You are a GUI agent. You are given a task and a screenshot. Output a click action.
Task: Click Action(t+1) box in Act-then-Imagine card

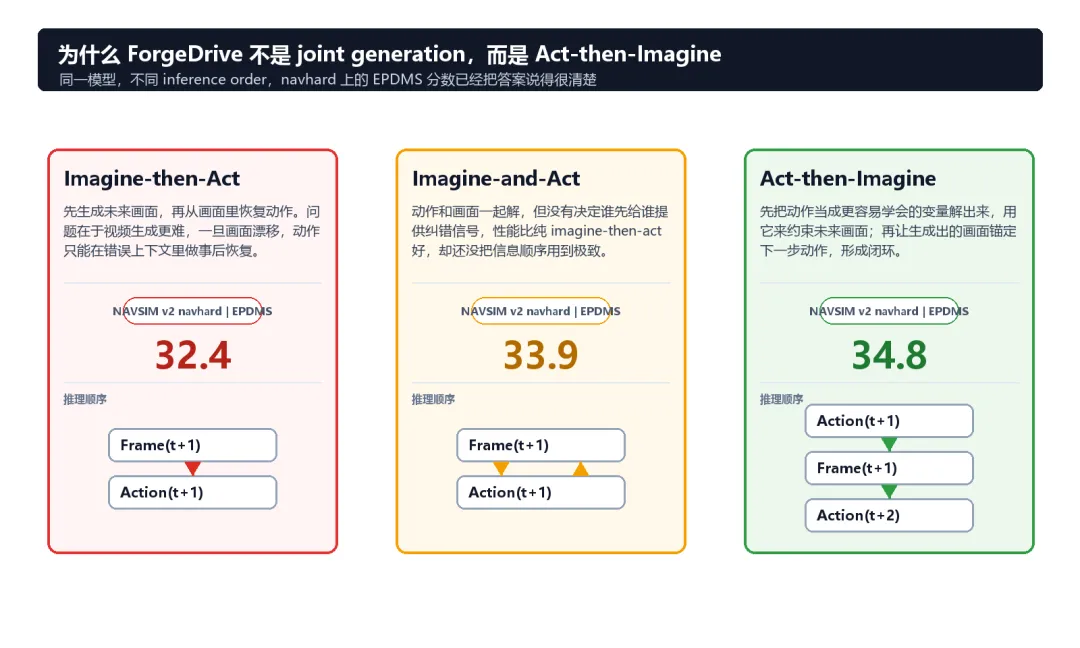[889, 421]
